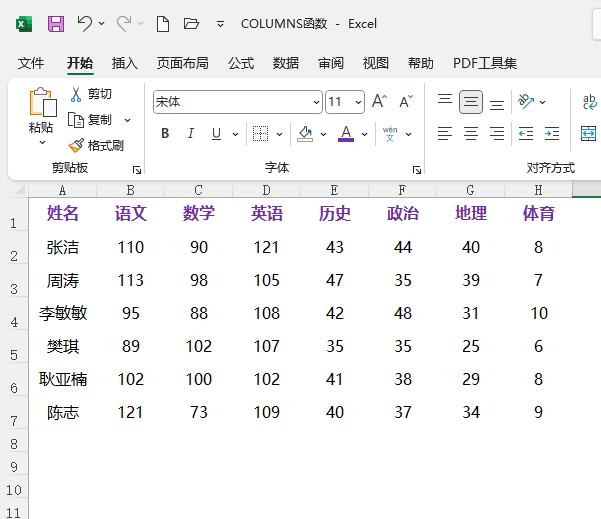
Task: Toggle bottom vertical alignment
Action: point(497,104)
